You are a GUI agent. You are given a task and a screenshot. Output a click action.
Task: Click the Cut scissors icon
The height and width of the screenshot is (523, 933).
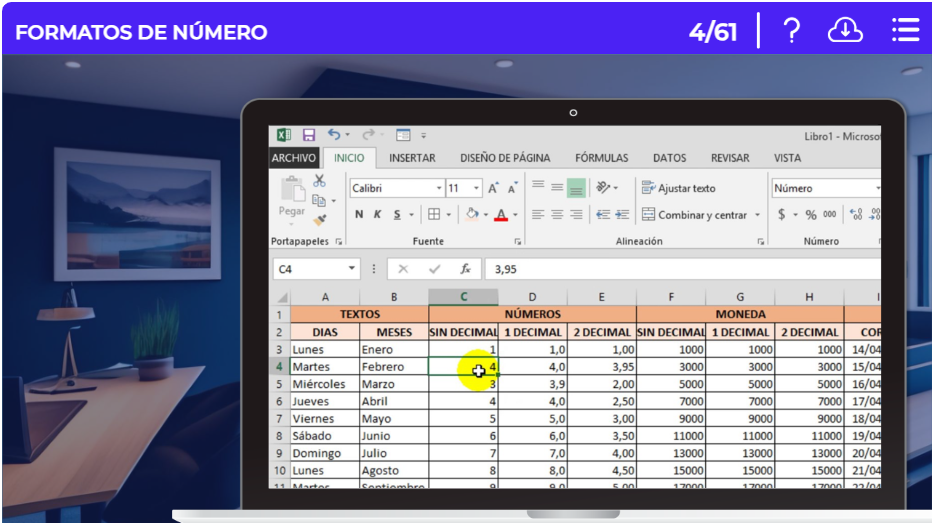320,181
